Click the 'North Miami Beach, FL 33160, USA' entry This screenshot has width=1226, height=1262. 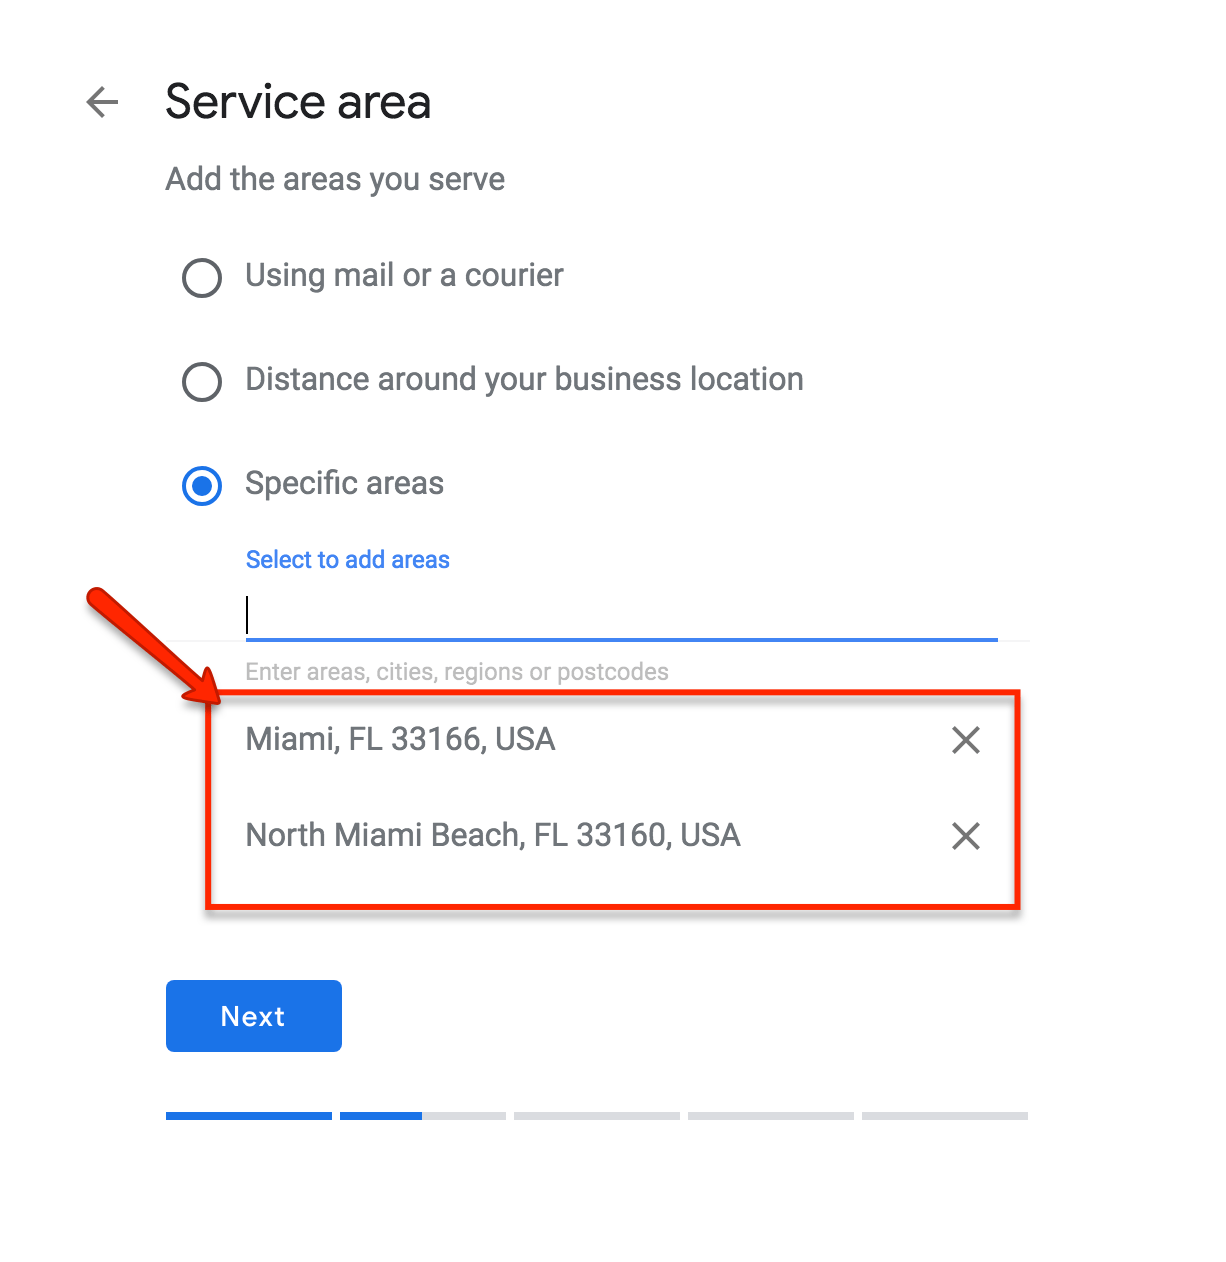point(493,835)
